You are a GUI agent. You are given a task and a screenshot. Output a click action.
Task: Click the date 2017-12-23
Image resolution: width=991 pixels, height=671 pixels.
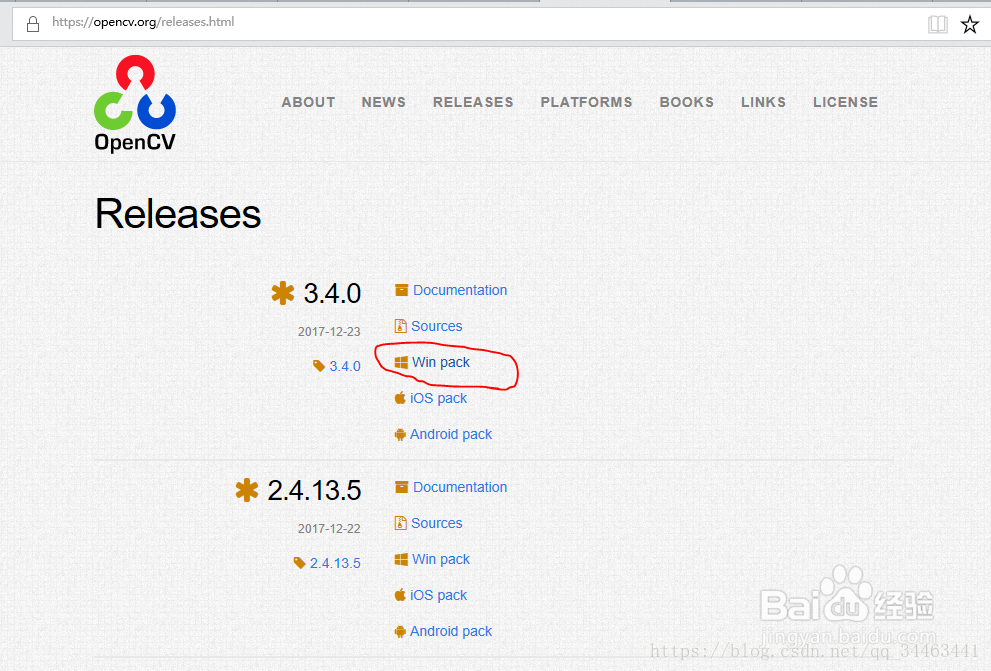point(329,331)
